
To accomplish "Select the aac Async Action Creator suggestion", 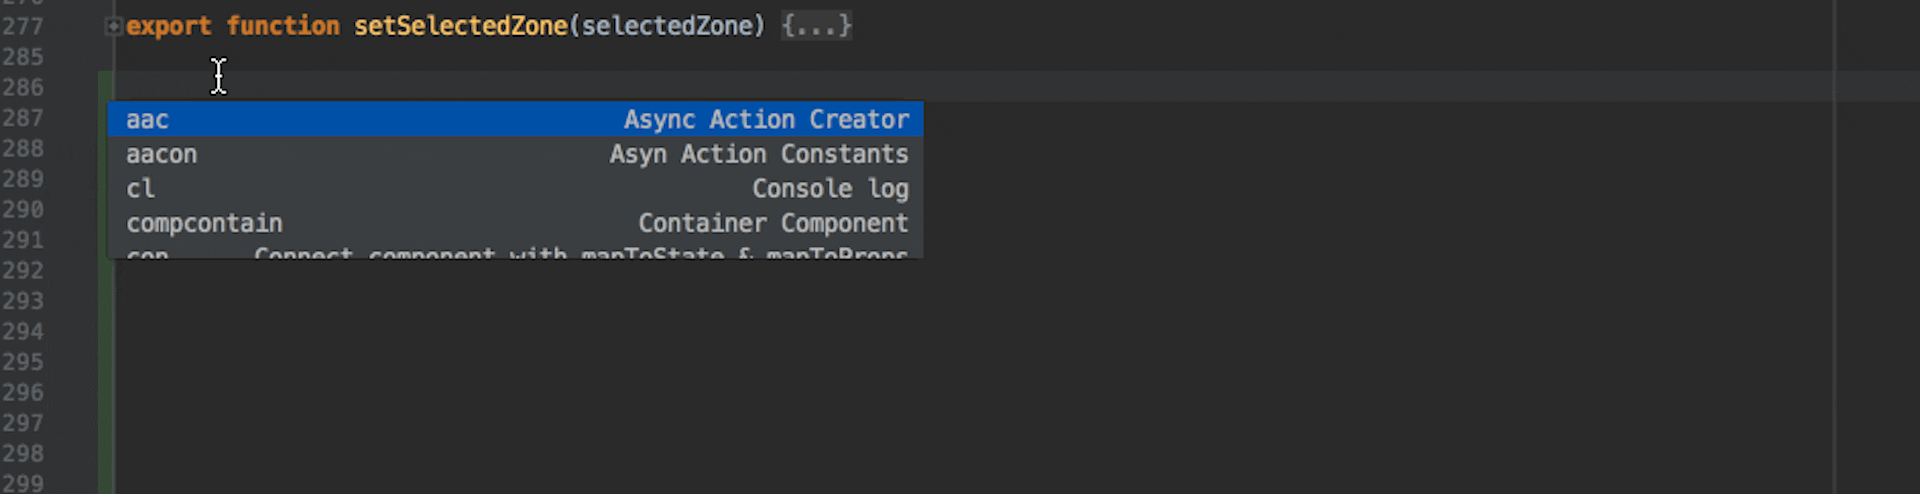I will tap(515, 119).
